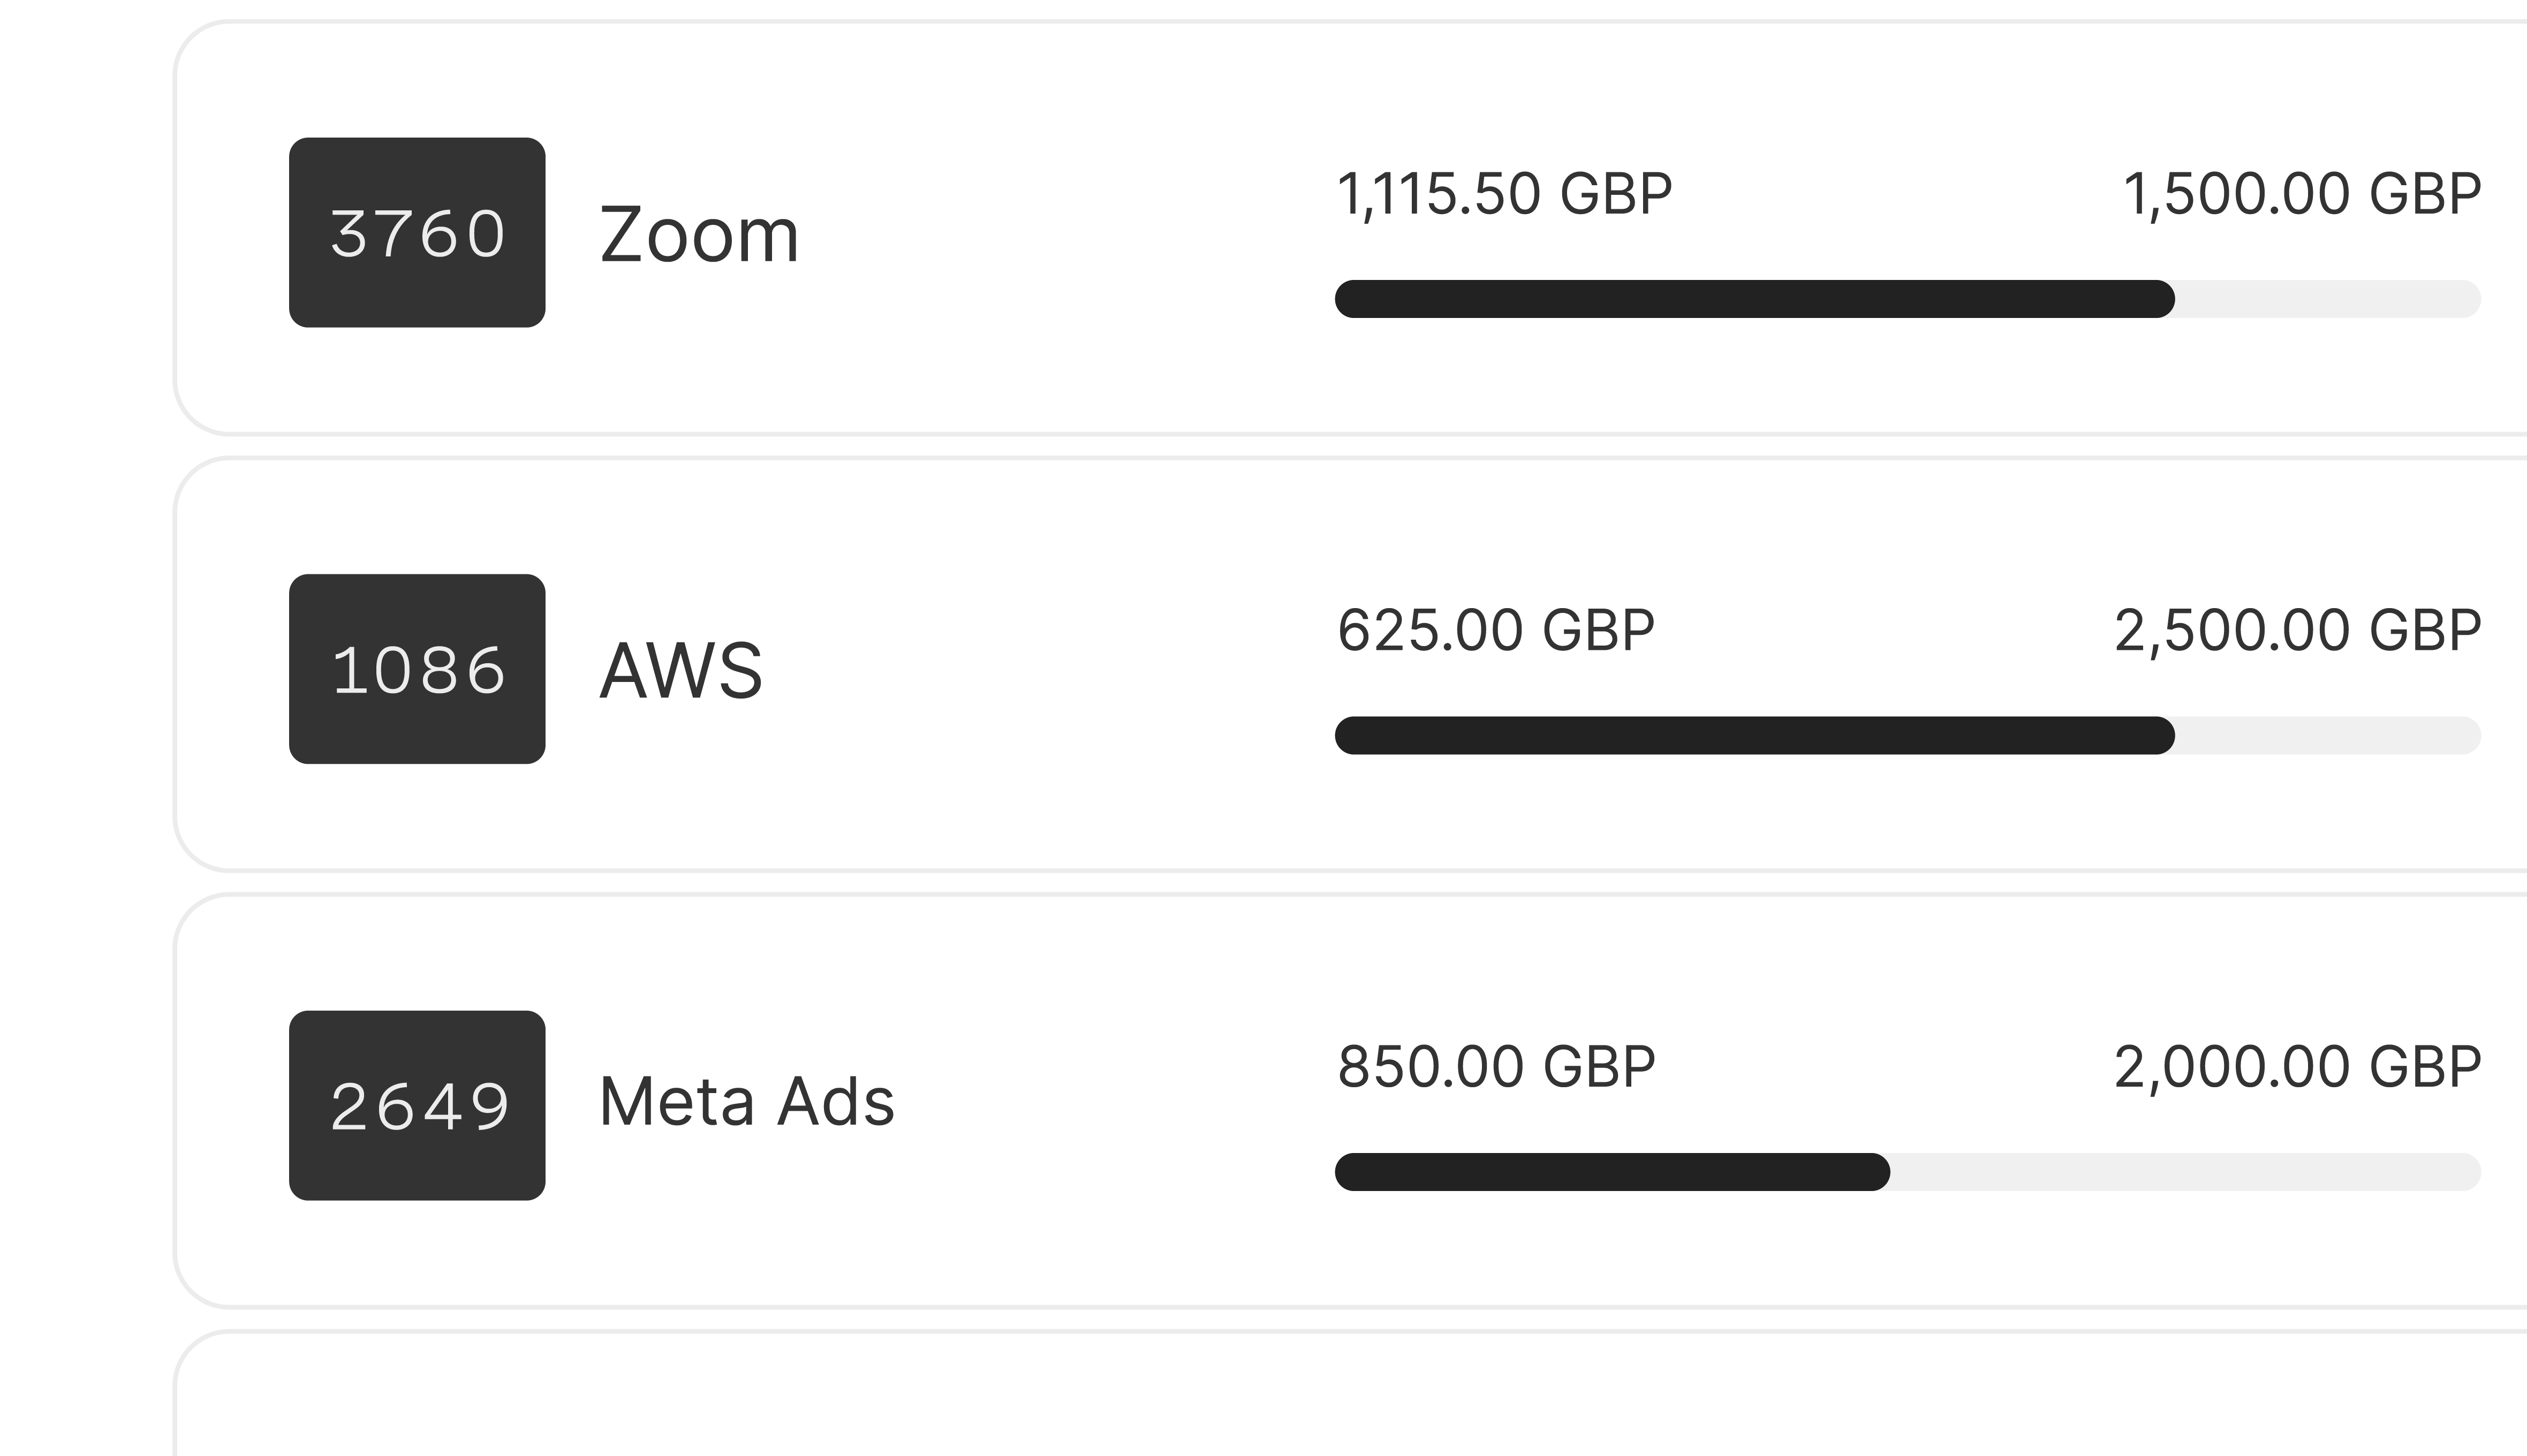Click the green background left of the cards
The height and width of the screenshot is (1456, 2527).
pos(85,700)
